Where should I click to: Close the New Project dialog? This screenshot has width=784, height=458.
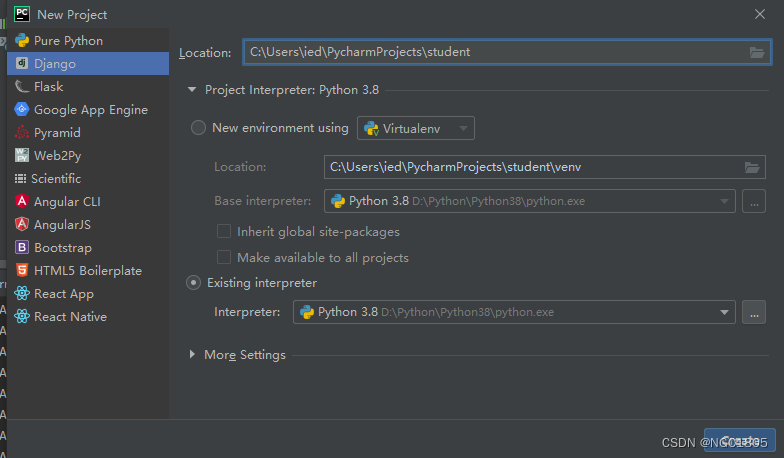(x=760, y=14)
